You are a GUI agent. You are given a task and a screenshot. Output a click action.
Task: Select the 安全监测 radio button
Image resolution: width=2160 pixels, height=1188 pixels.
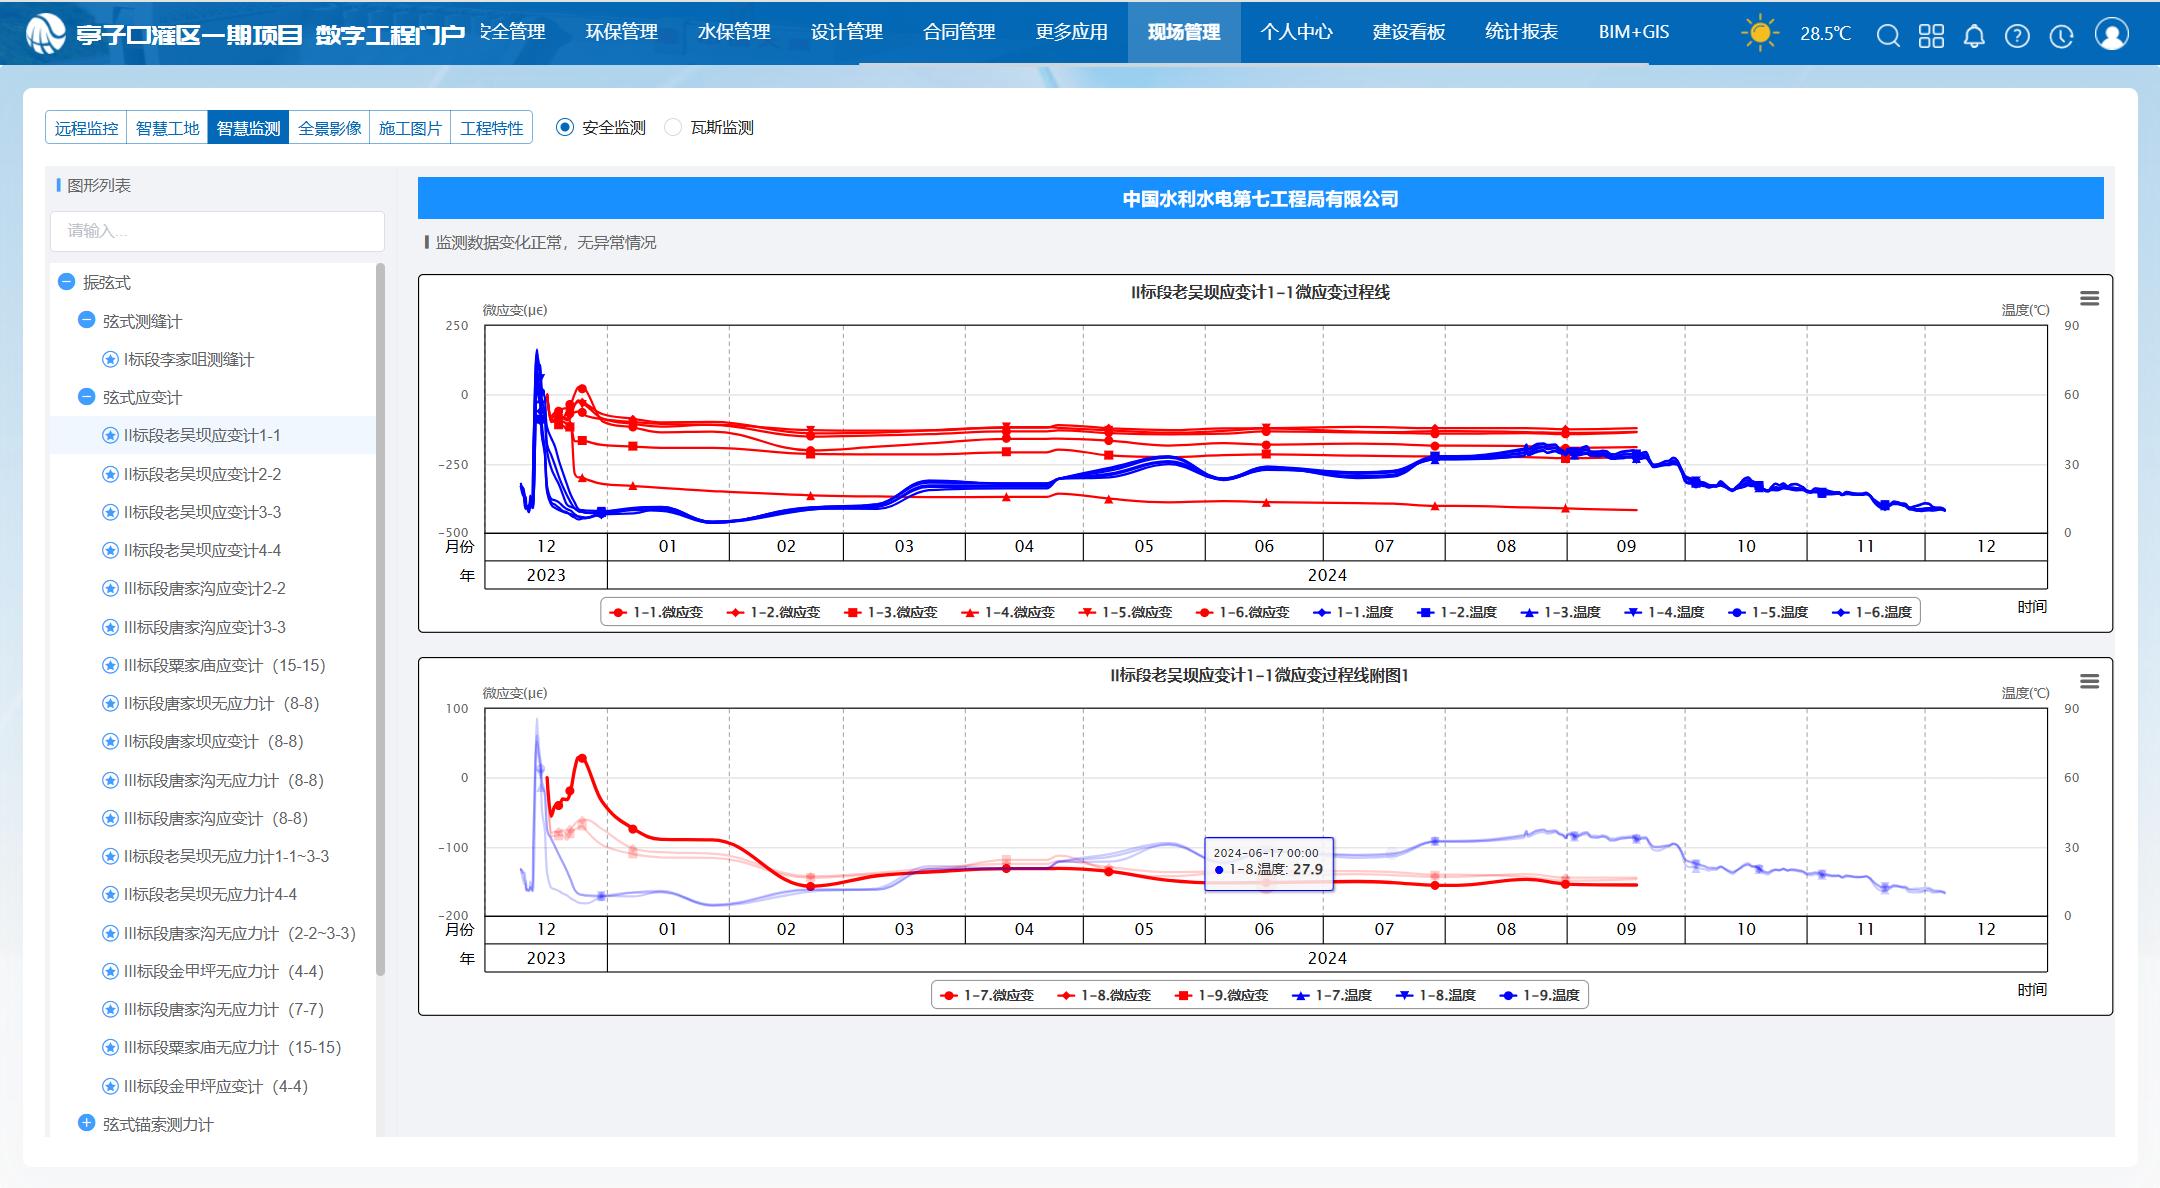(565, 127)
